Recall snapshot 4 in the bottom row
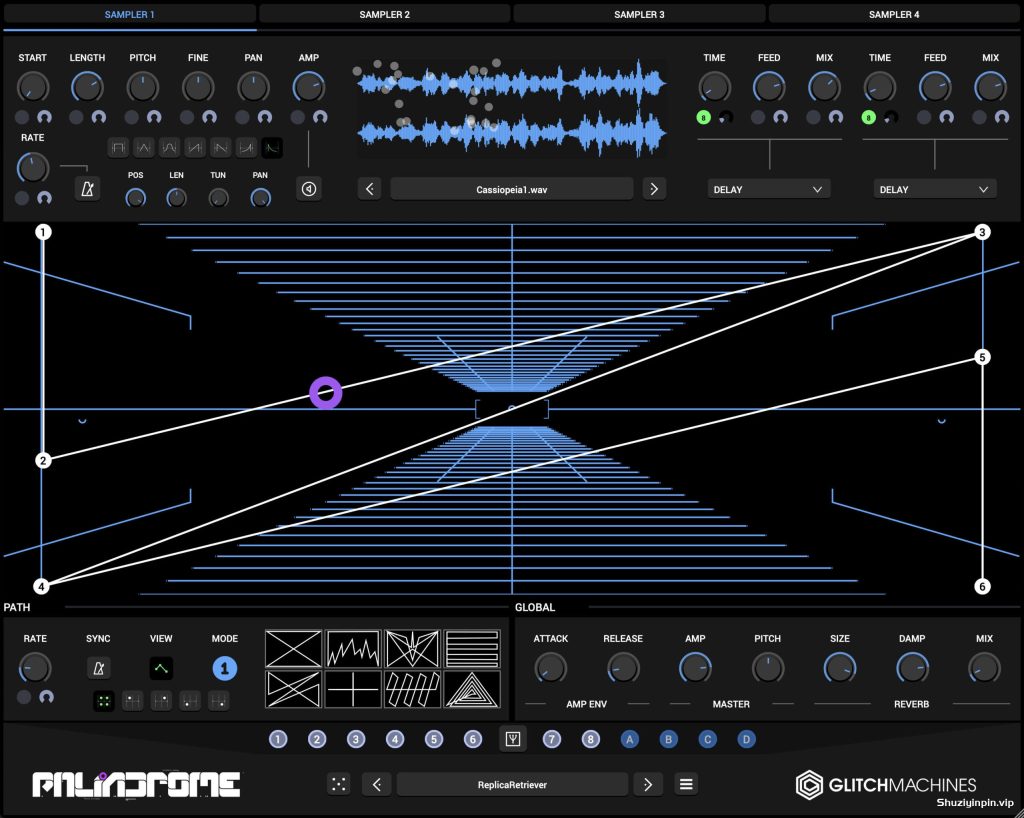The height and width of the screenshot is (818, 1024). (x=394, y=739)
